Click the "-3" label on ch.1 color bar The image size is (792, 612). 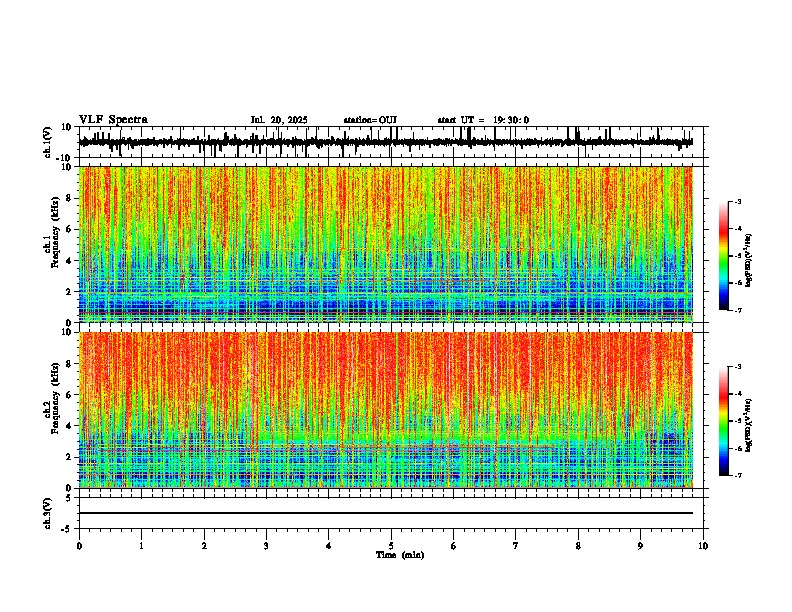pyautogui.click(x=738, y=201)
